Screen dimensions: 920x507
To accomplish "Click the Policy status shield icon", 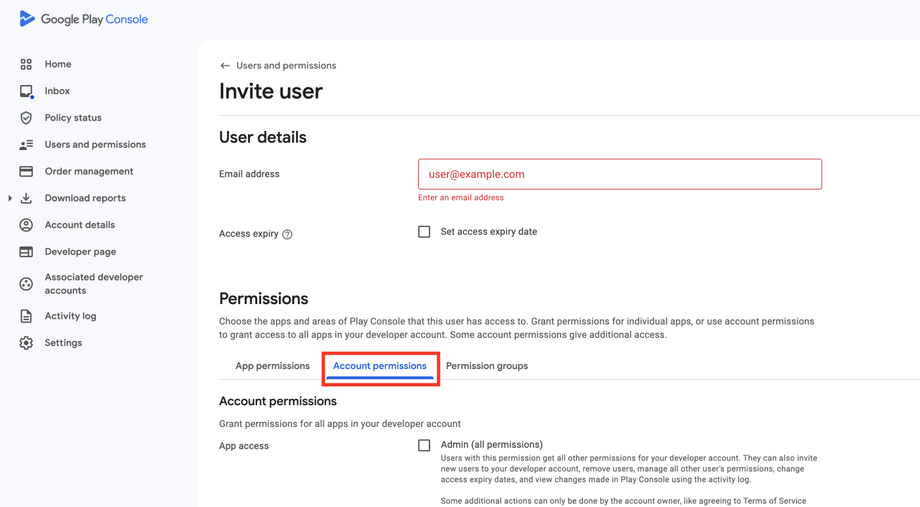I will click(x=26, y=118).
